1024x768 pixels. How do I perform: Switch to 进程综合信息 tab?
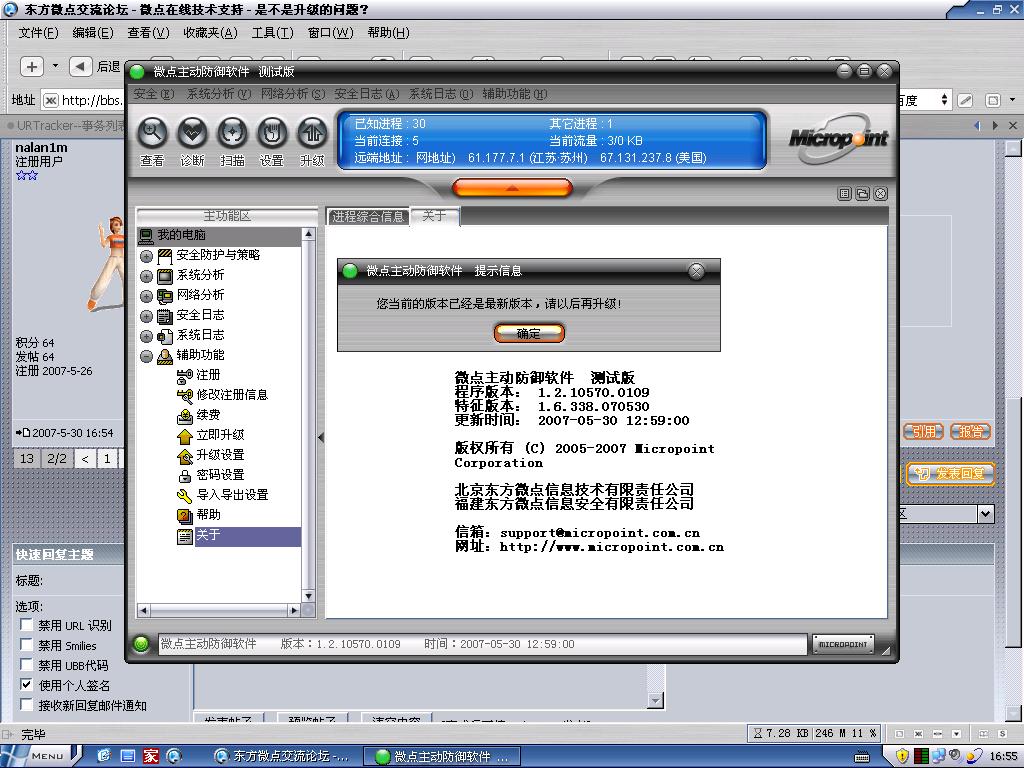[x=368, y=217]
